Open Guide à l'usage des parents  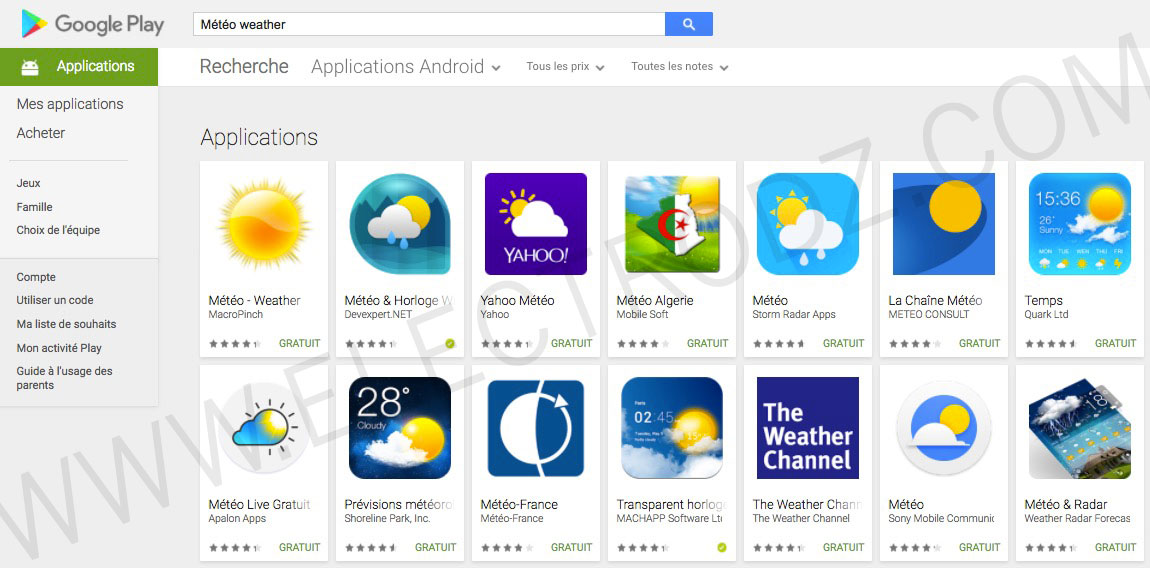tap(65, 378)
